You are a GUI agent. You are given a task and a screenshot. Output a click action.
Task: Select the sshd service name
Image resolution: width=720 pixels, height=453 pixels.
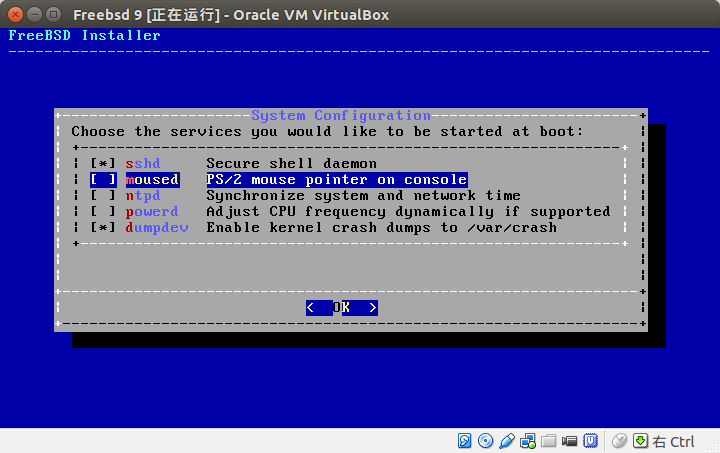(143, 163)
